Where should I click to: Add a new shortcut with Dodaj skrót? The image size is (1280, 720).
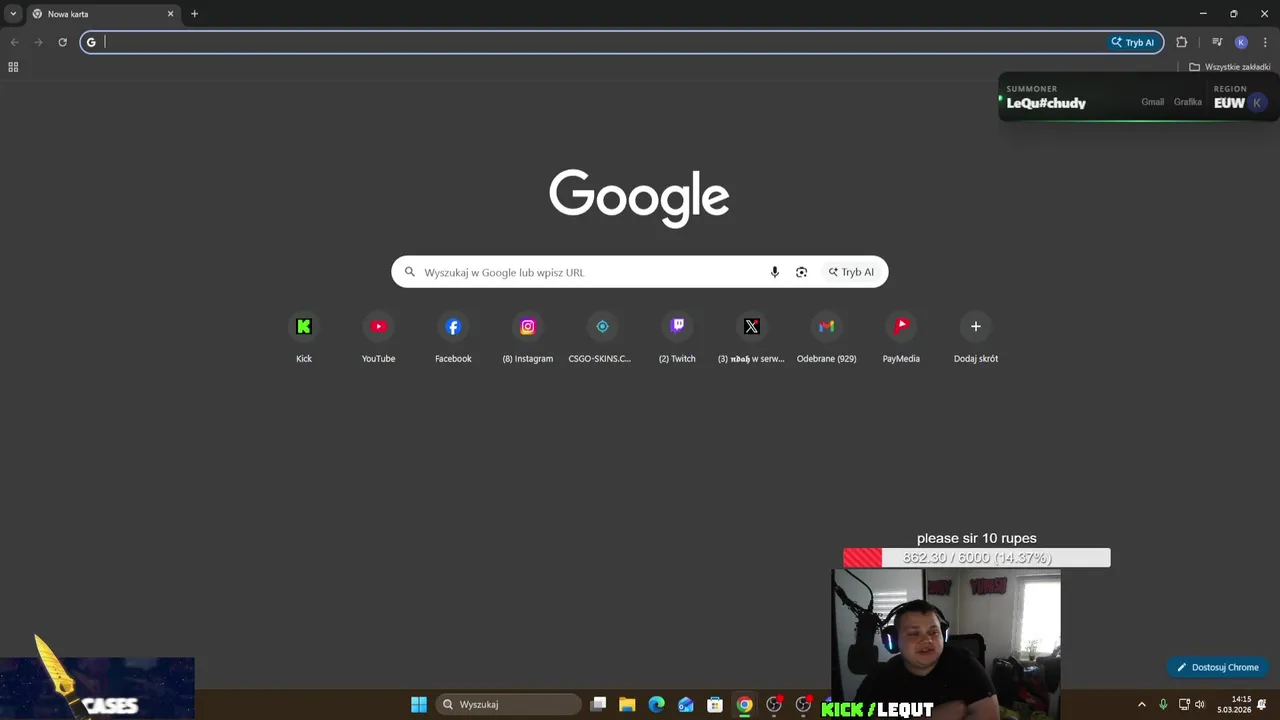coord(976,338)
